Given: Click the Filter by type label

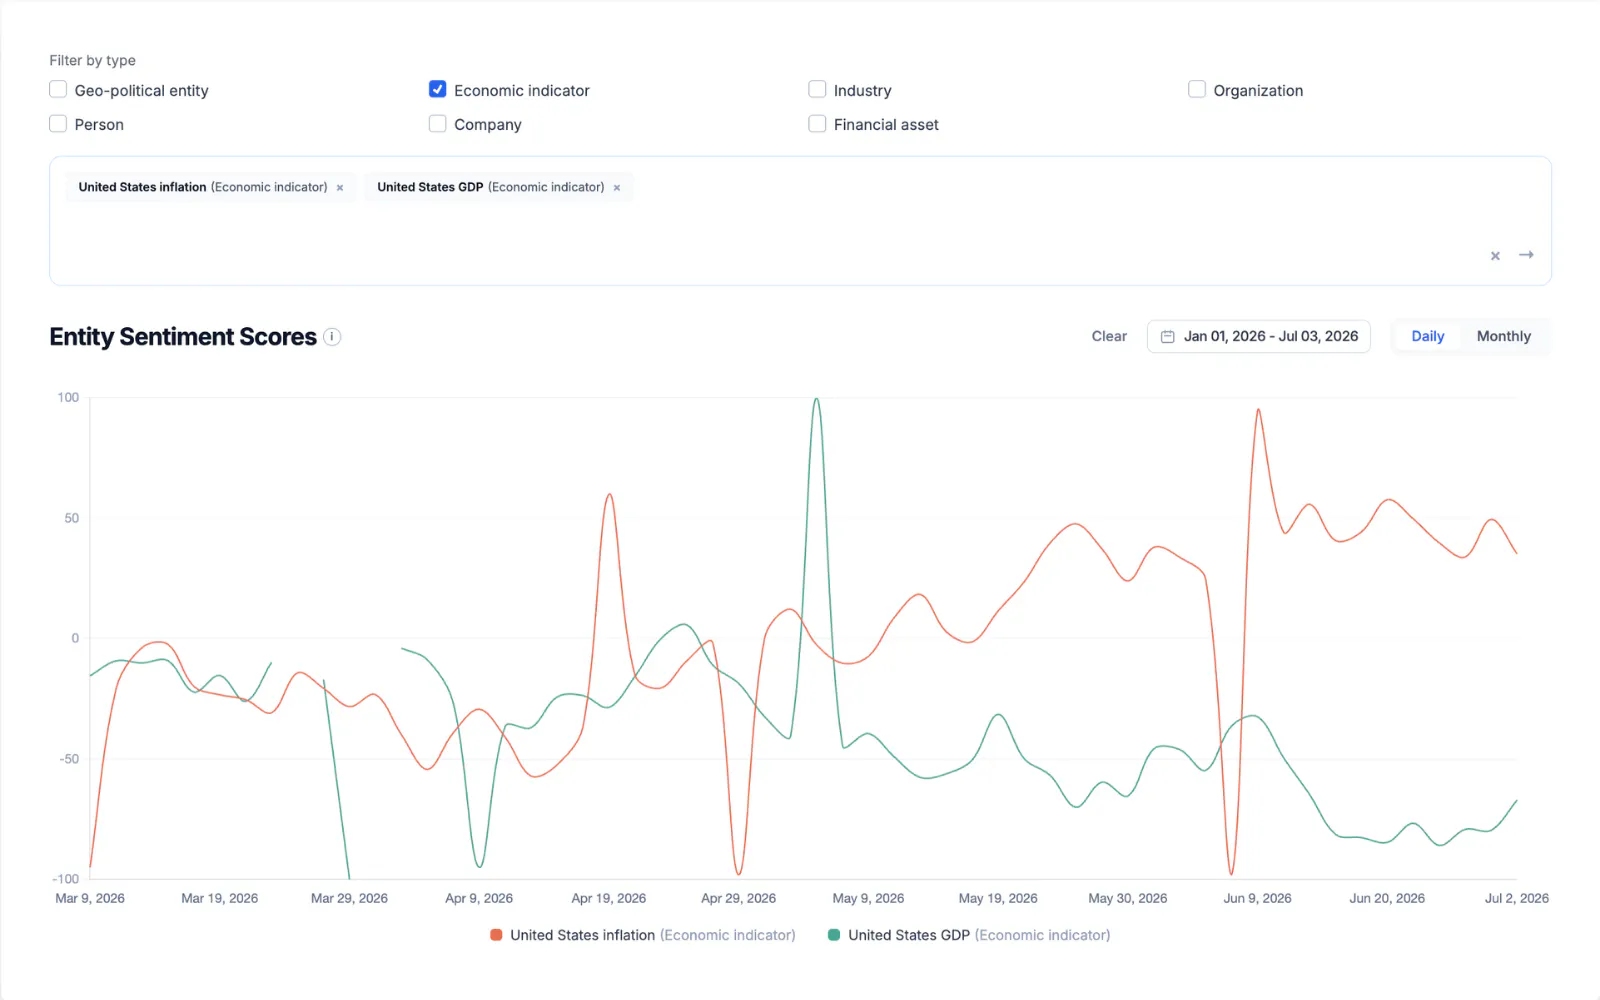Looking at the screenshot, I should pos(92,60).
